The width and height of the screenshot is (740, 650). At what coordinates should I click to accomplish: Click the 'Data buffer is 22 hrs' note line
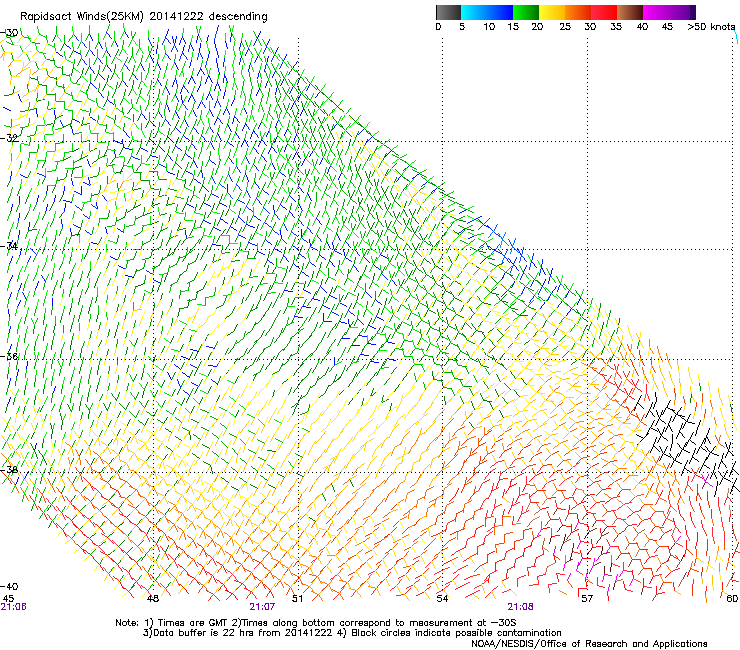click(x=352, y=633)
